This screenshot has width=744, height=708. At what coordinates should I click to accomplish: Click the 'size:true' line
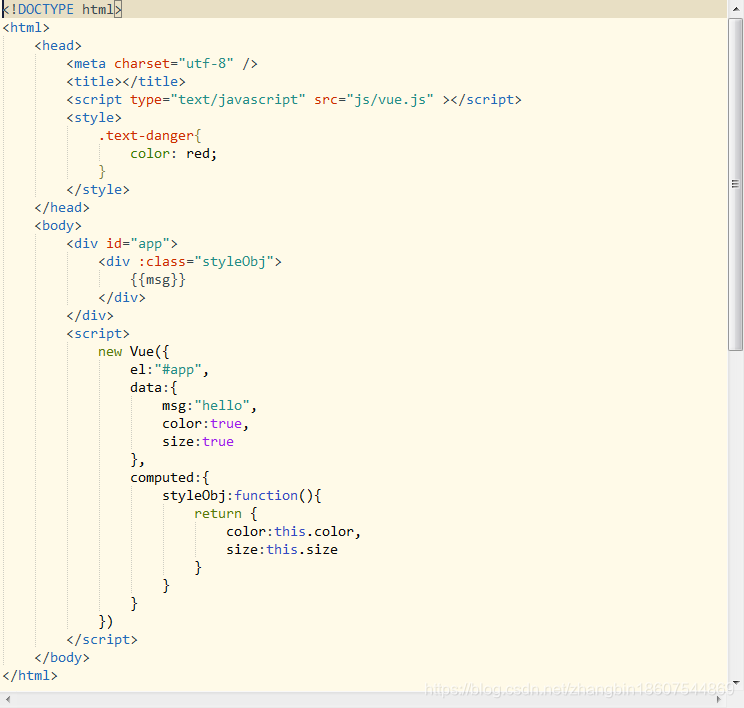coord(198,442)
